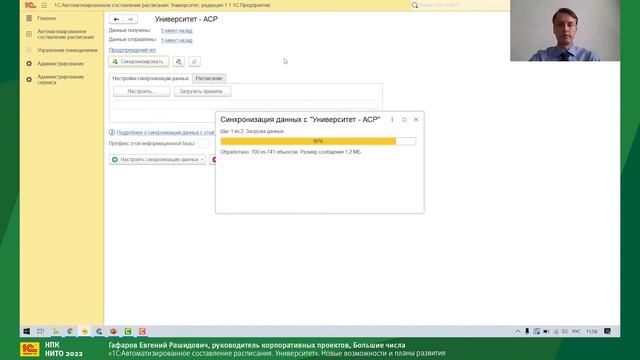Open the data received '5 минут назад' link
Image resolution: width=640 pixels, height=360 pixels.
coord(177,31)
